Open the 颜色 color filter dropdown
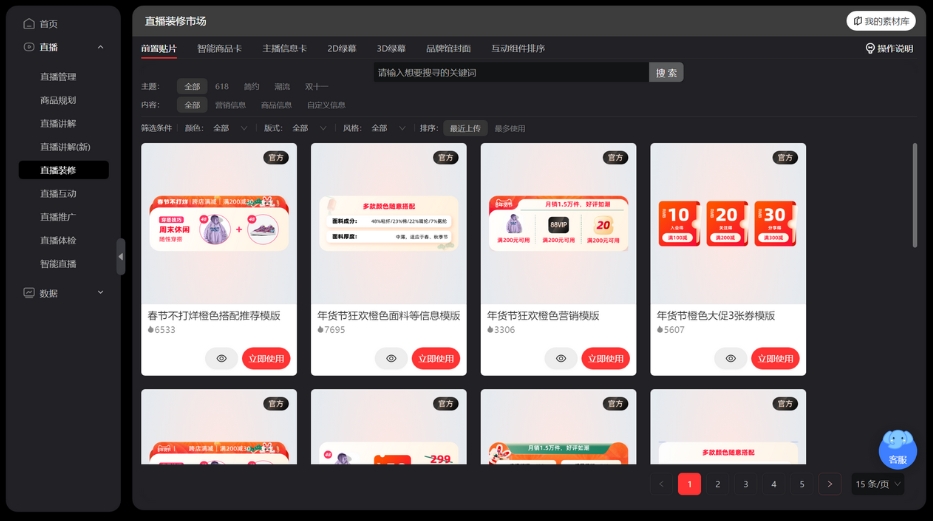933x521 pixels. (x=228, y=128)
